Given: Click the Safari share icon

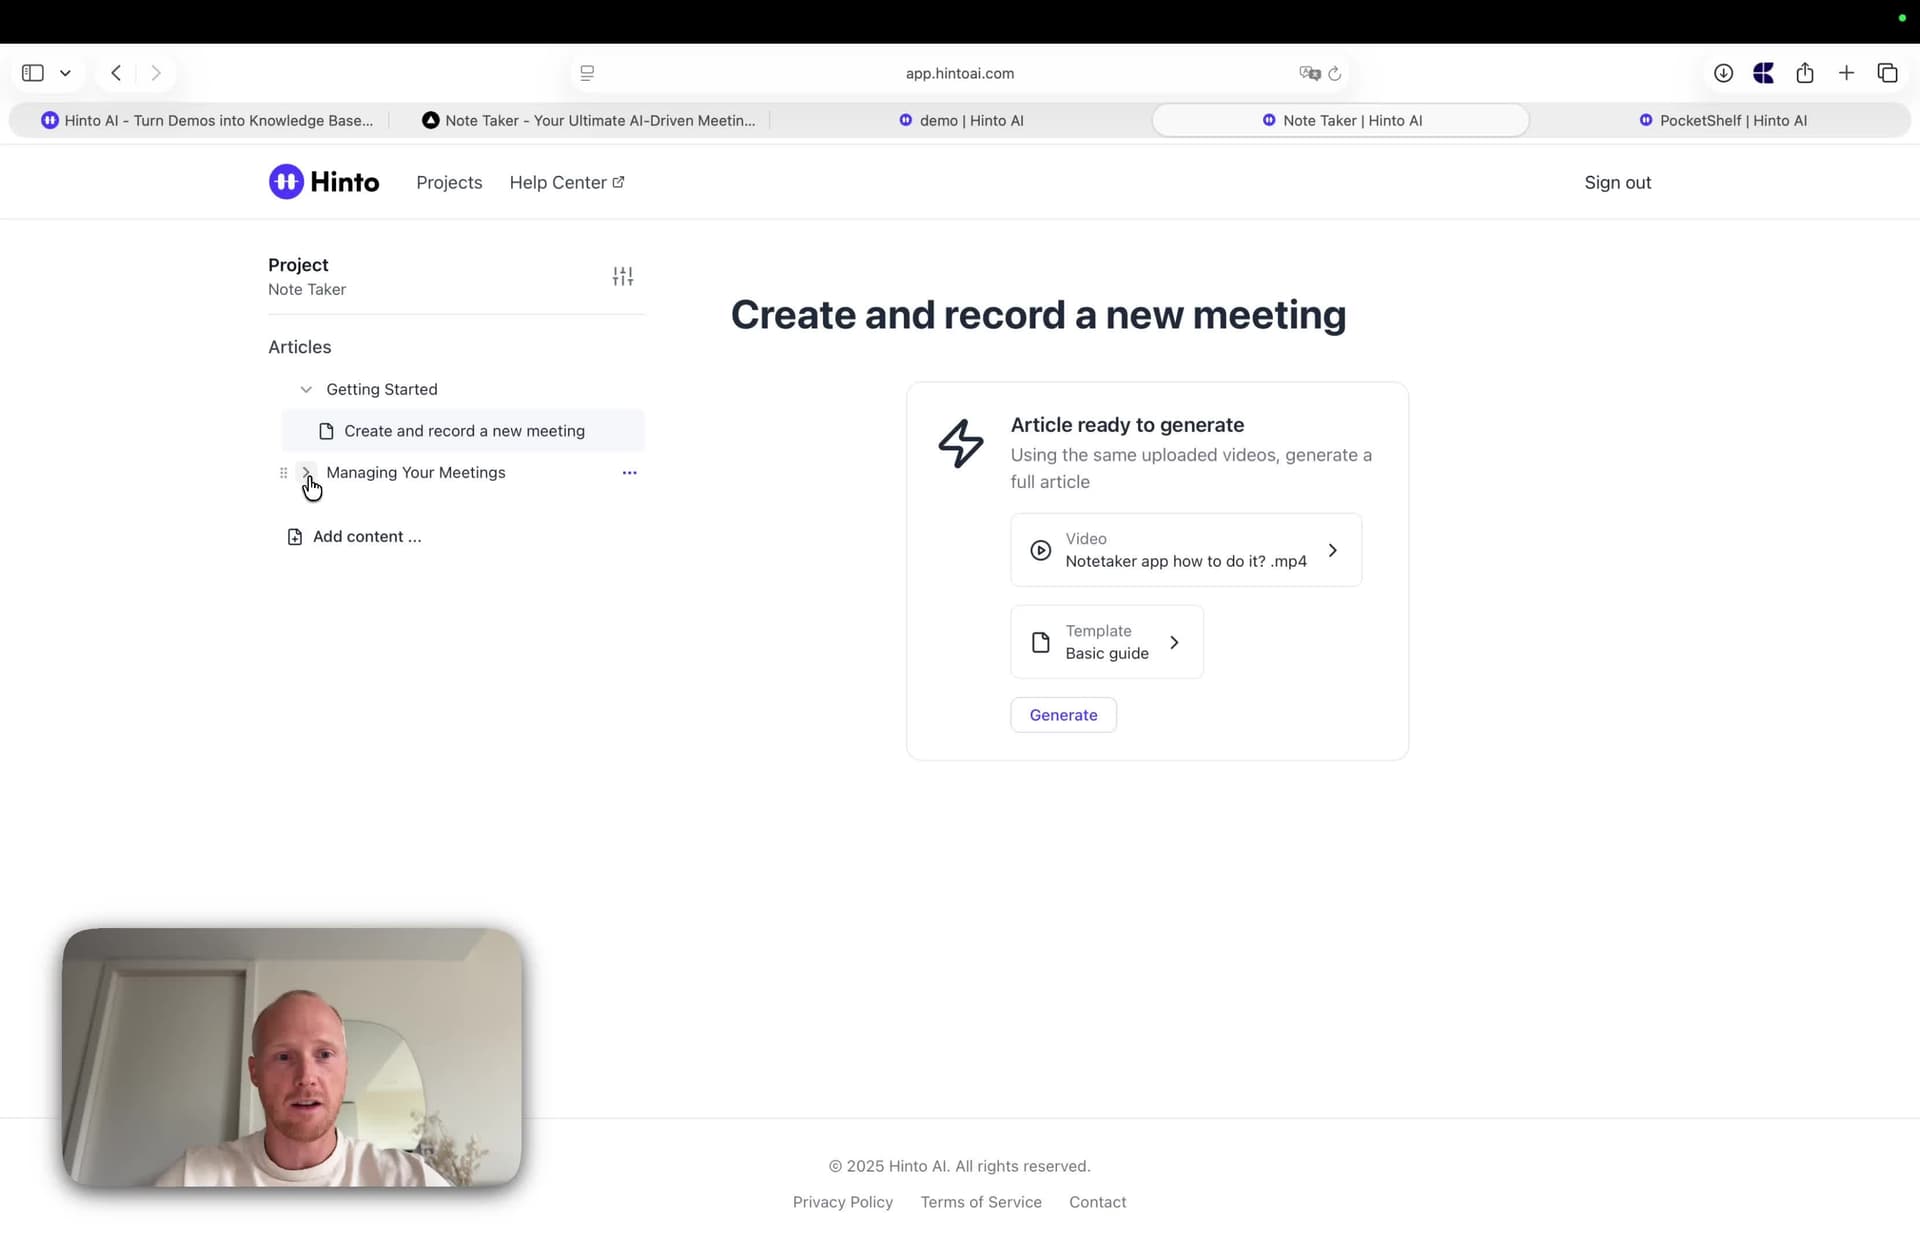Looking at the screenshot, I should [x=1804, y=73].
